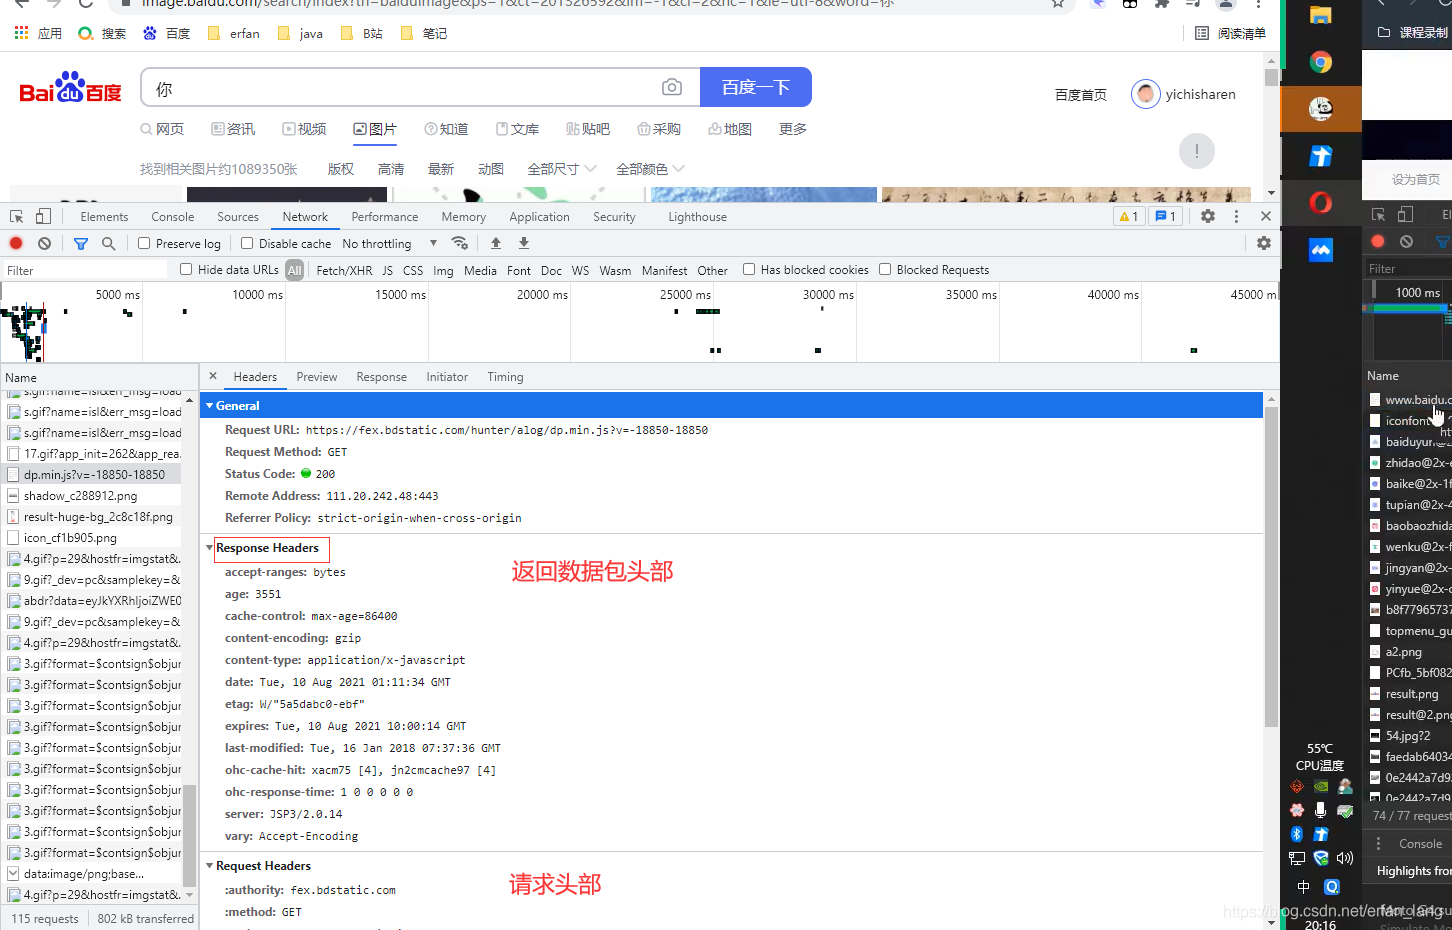Filter requests by Fetch/XHR
Viewport: 1452px width, 930px height.
click(x=344, y=270)
